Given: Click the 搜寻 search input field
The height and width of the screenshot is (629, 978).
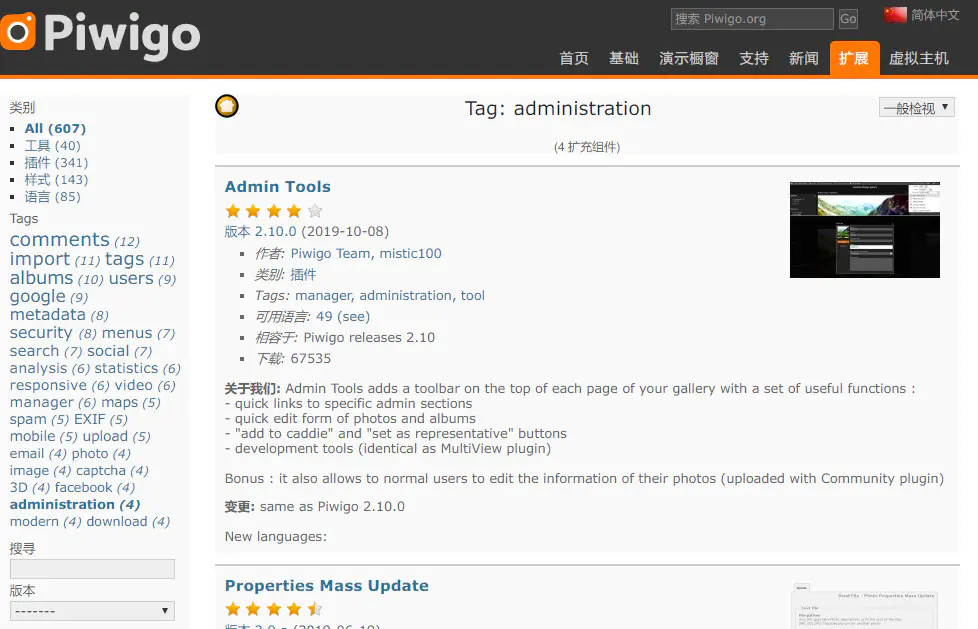Looking at the screenshot, I should pyautogui.click(x=92, y=568).
